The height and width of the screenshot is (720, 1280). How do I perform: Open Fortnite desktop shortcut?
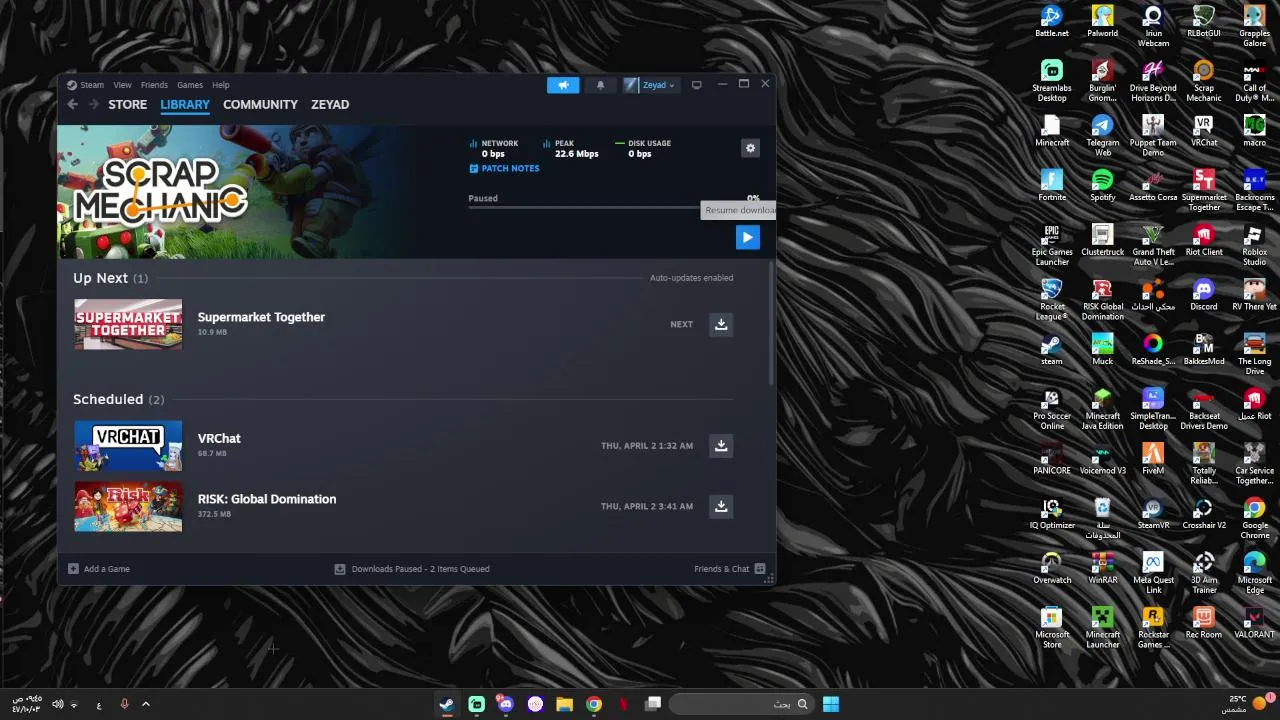(x=1052, y=185)
